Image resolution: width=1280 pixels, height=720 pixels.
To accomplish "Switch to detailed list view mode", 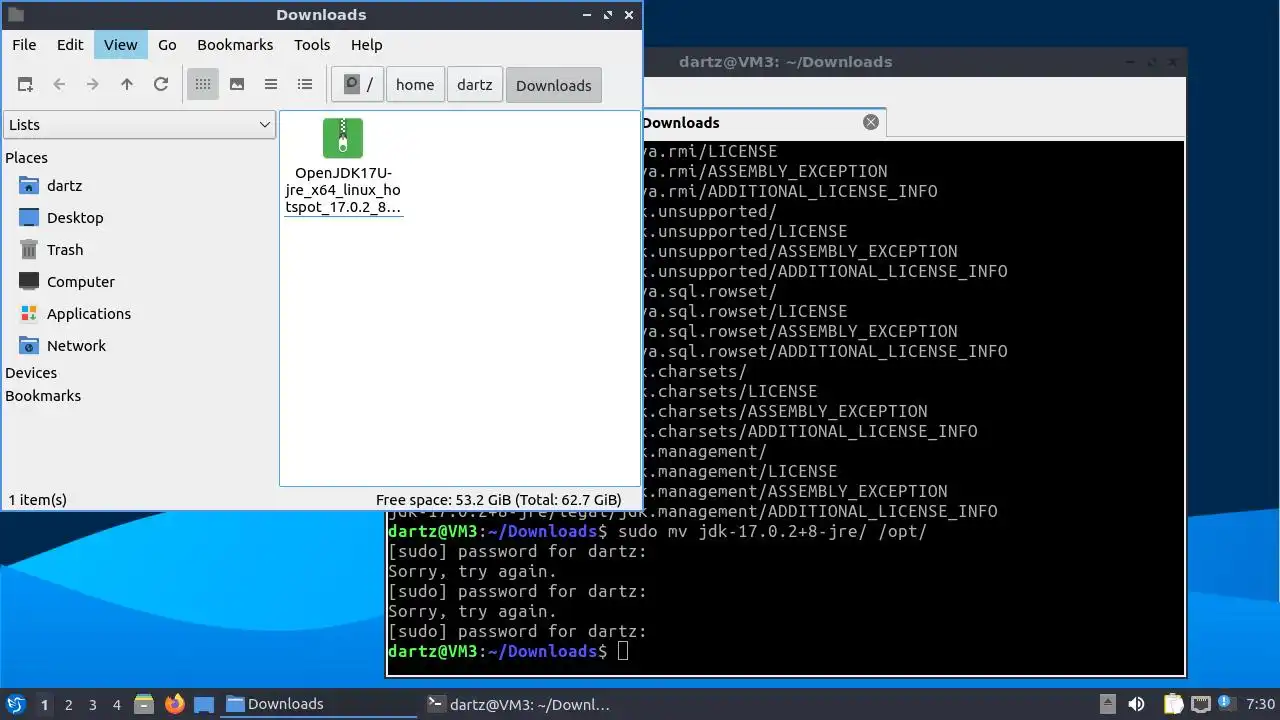I will click(305, 85).
